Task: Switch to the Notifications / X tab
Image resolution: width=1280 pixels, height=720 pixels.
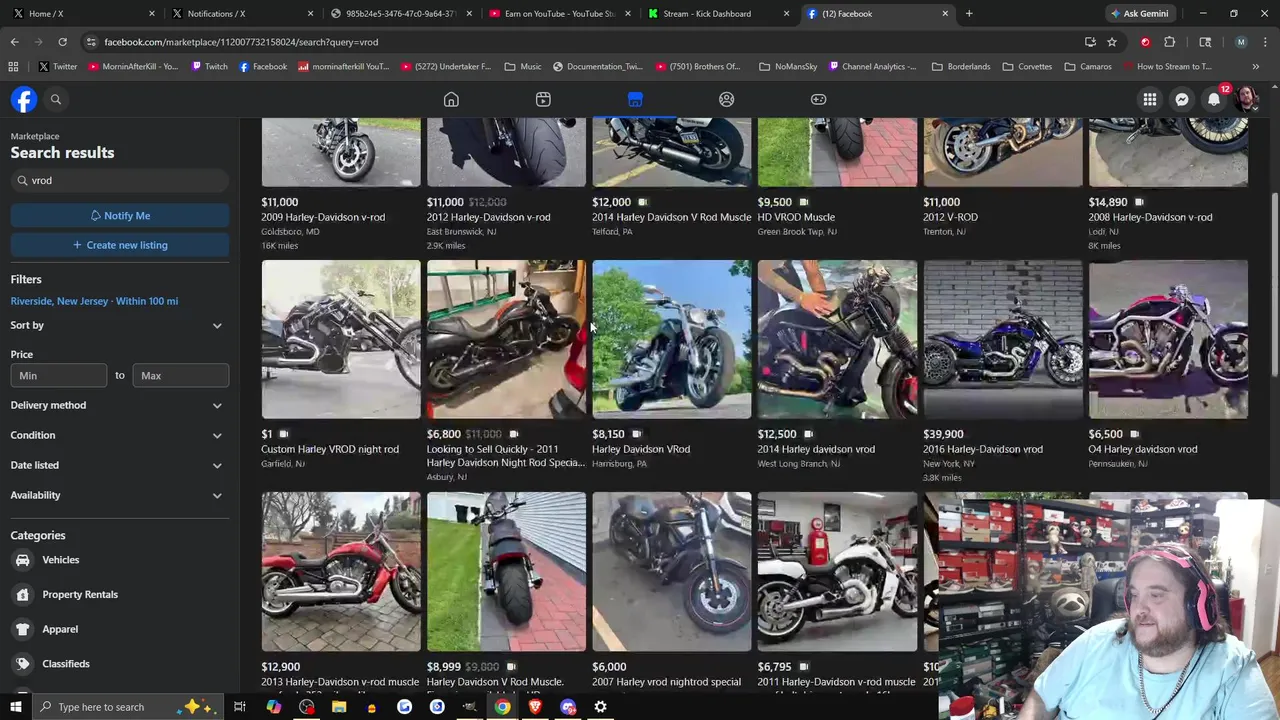Action: coord(240,13)
